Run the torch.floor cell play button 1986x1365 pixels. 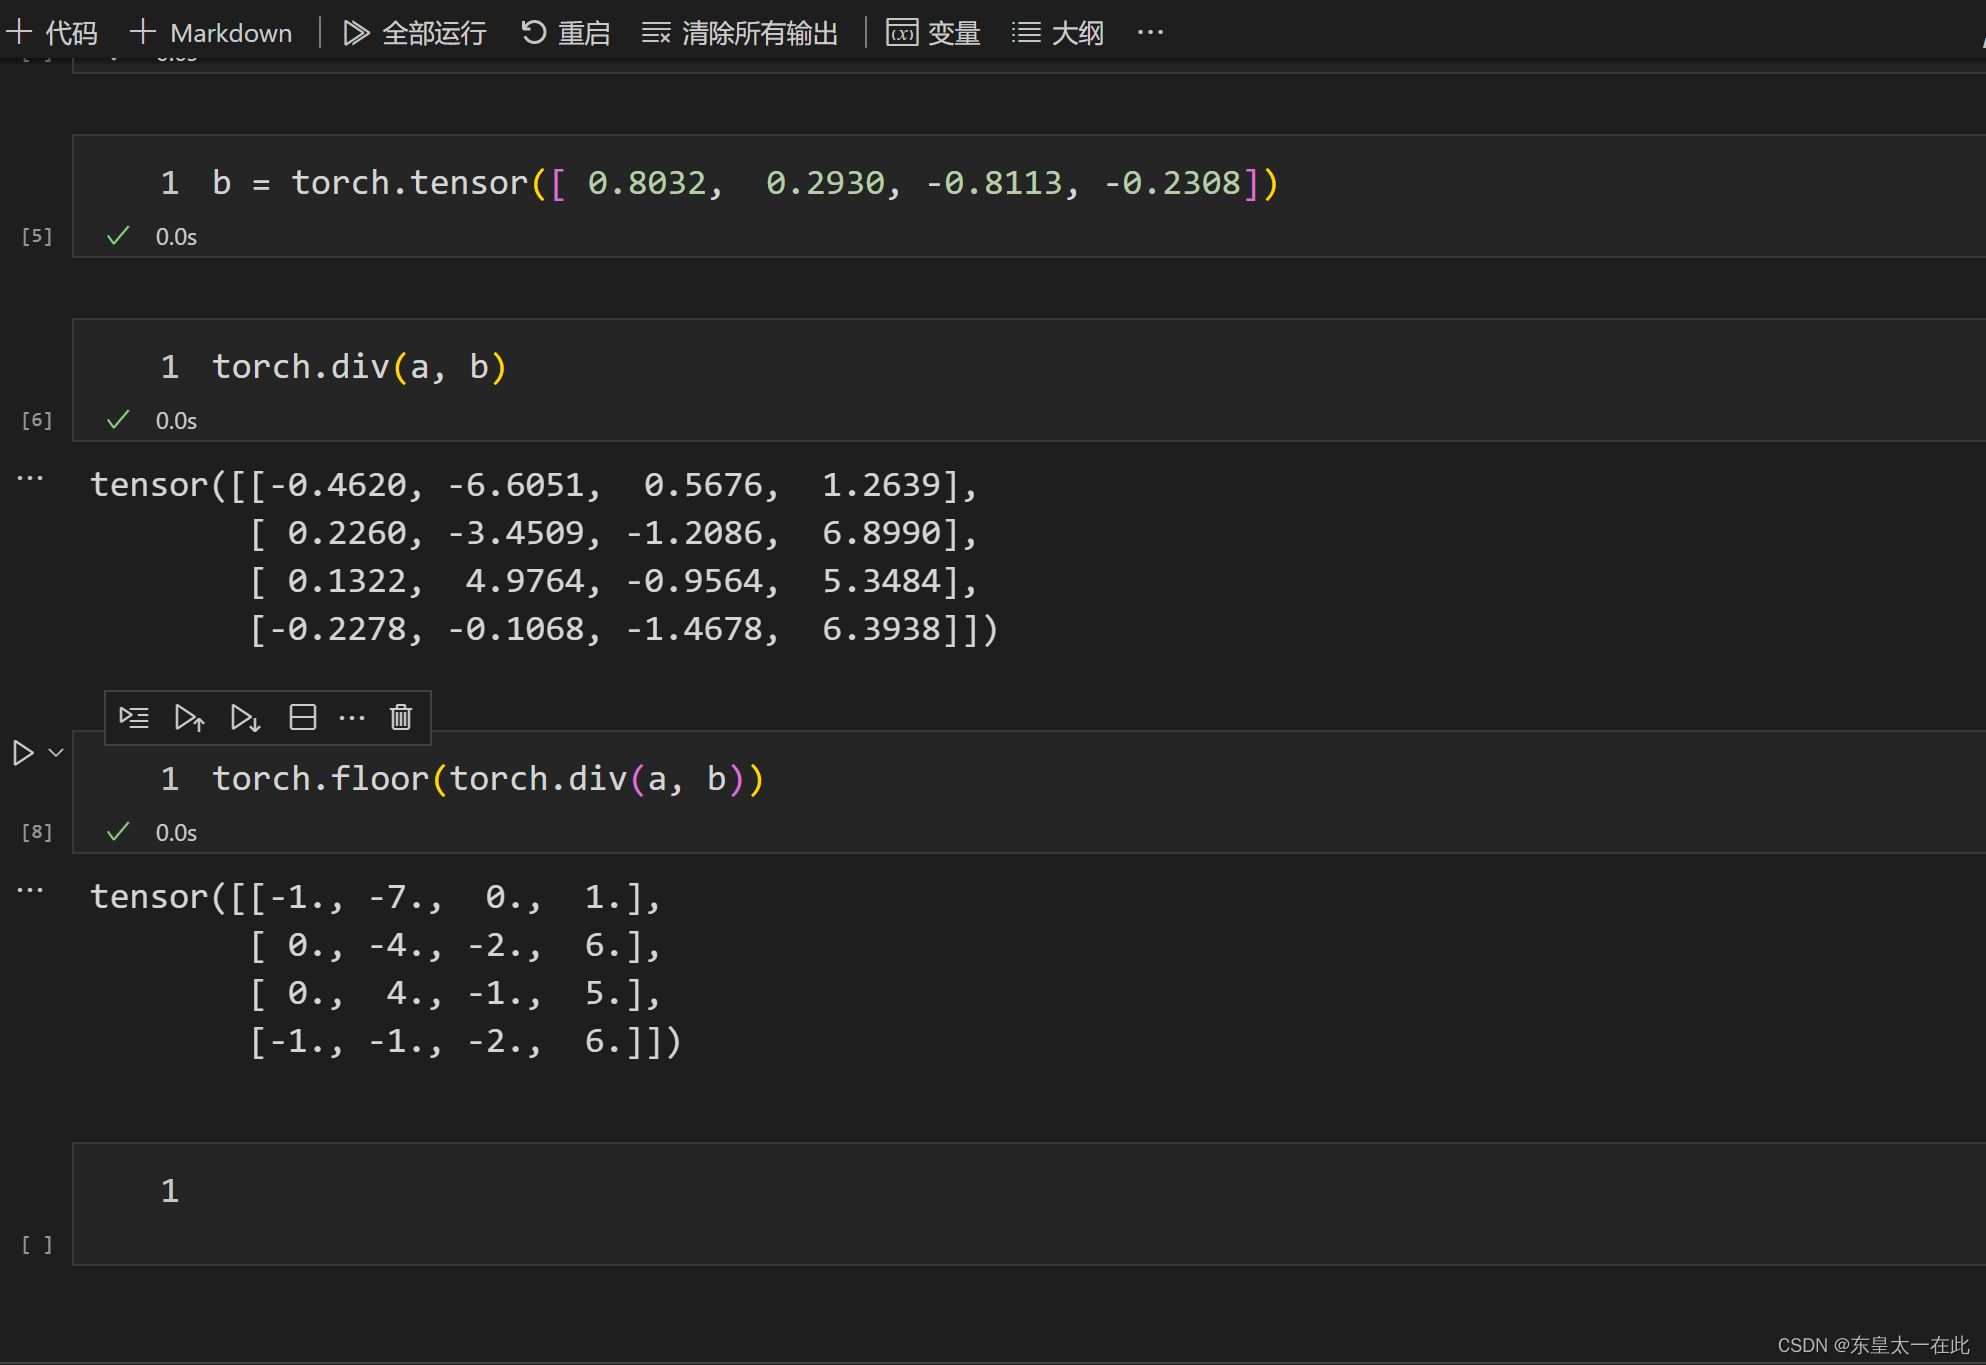click(x=24, y=752)
